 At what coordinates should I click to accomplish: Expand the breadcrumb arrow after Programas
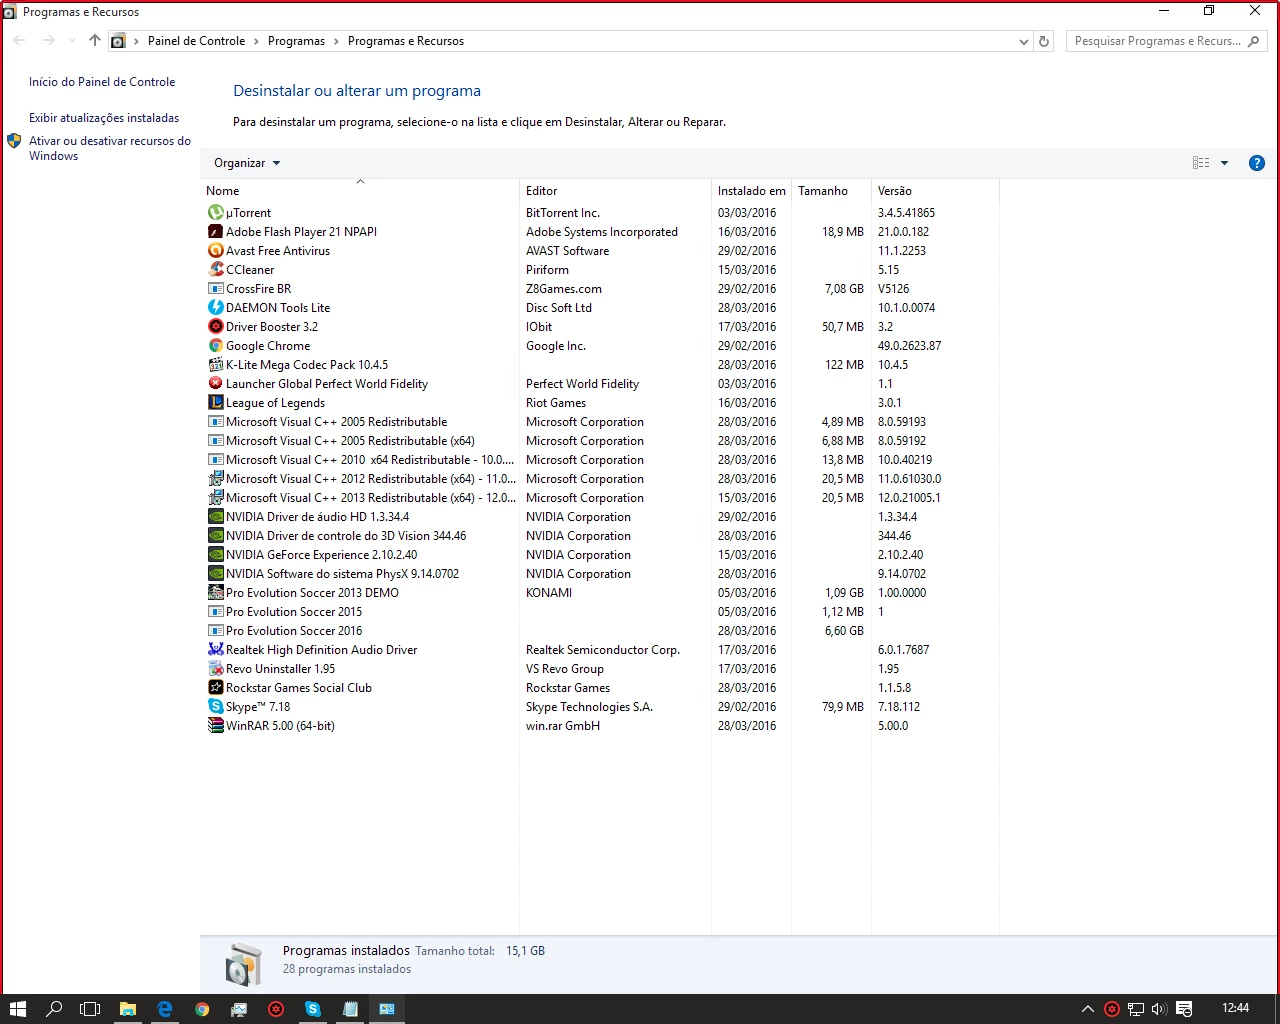coord(337,41)
